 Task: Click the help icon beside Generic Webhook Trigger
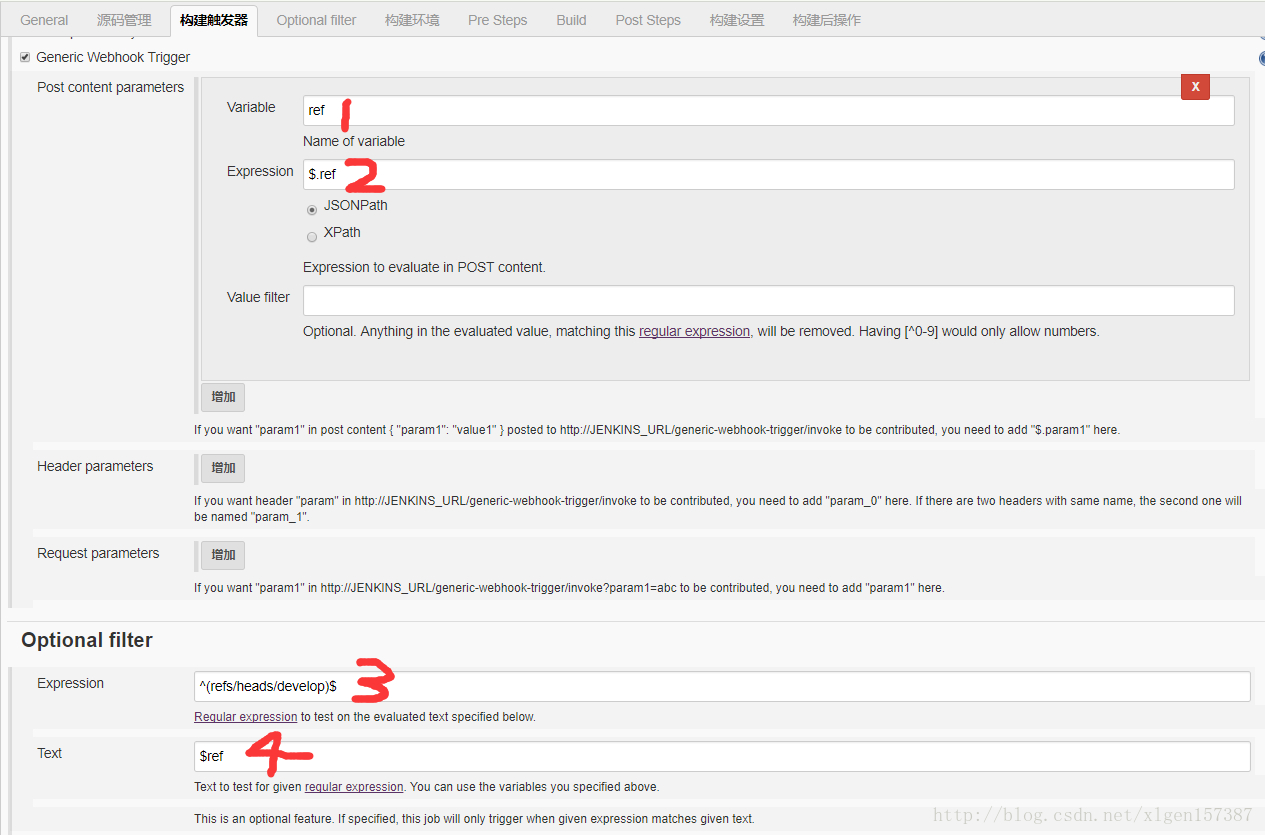click(1261, 58)
